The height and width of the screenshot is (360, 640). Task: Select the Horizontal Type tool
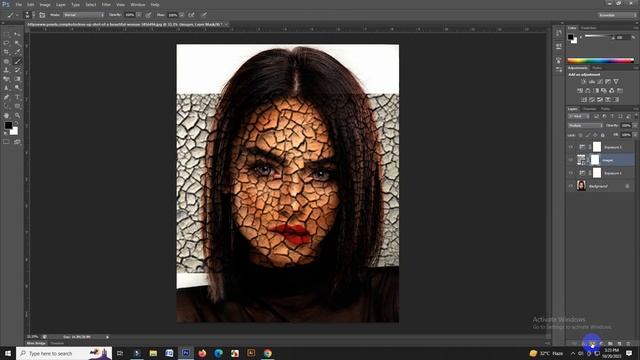click(17, 97)
